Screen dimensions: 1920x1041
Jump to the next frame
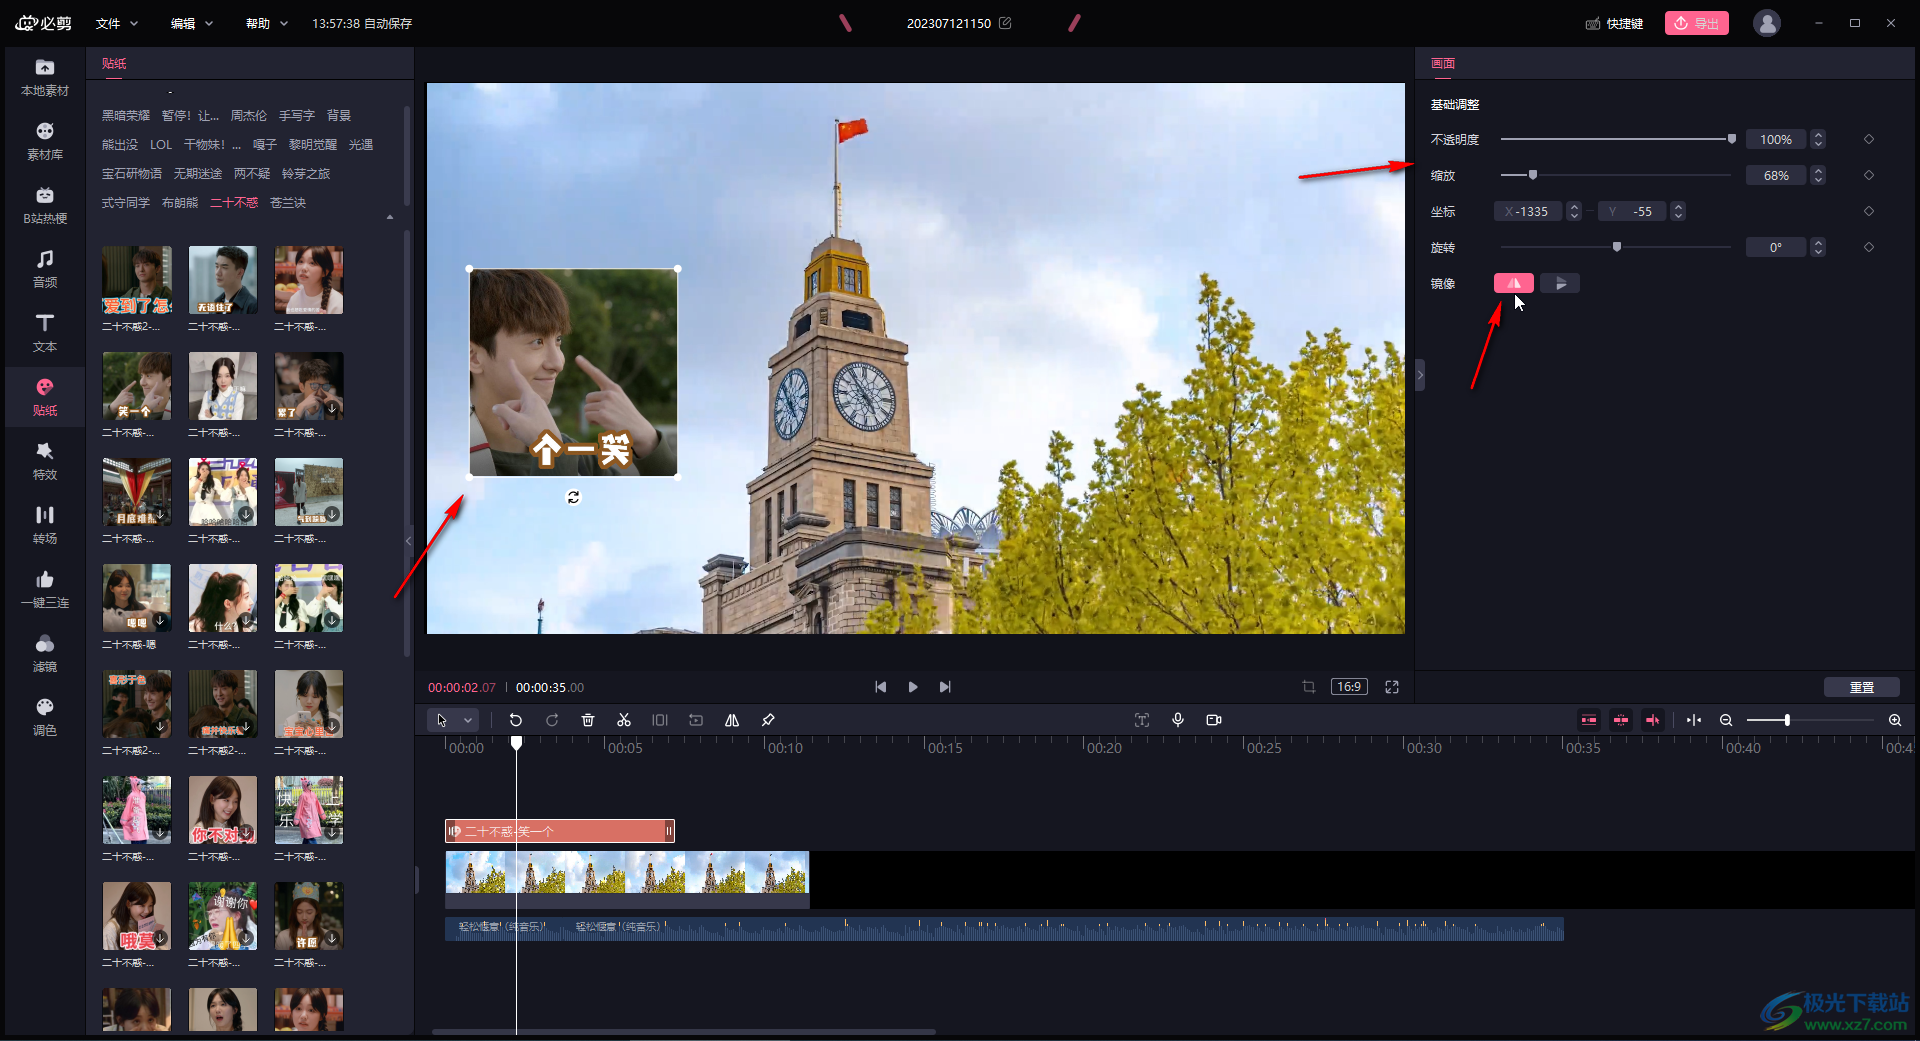point(945,687)
